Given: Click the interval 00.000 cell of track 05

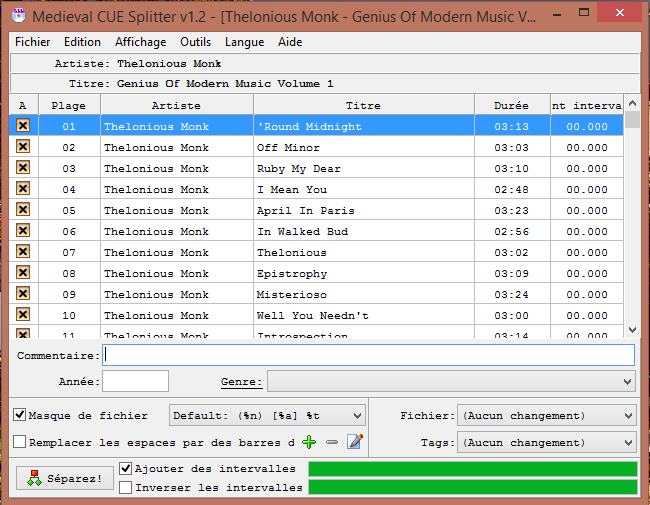Looking at the screenshot, I should (x=587, y=209).
